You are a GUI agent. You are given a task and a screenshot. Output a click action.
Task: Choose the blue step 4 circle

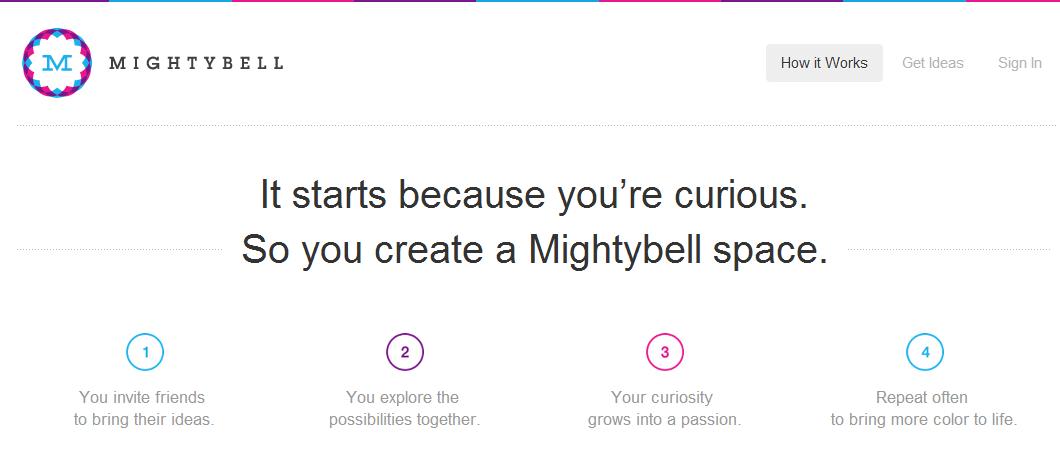[925, 352]
